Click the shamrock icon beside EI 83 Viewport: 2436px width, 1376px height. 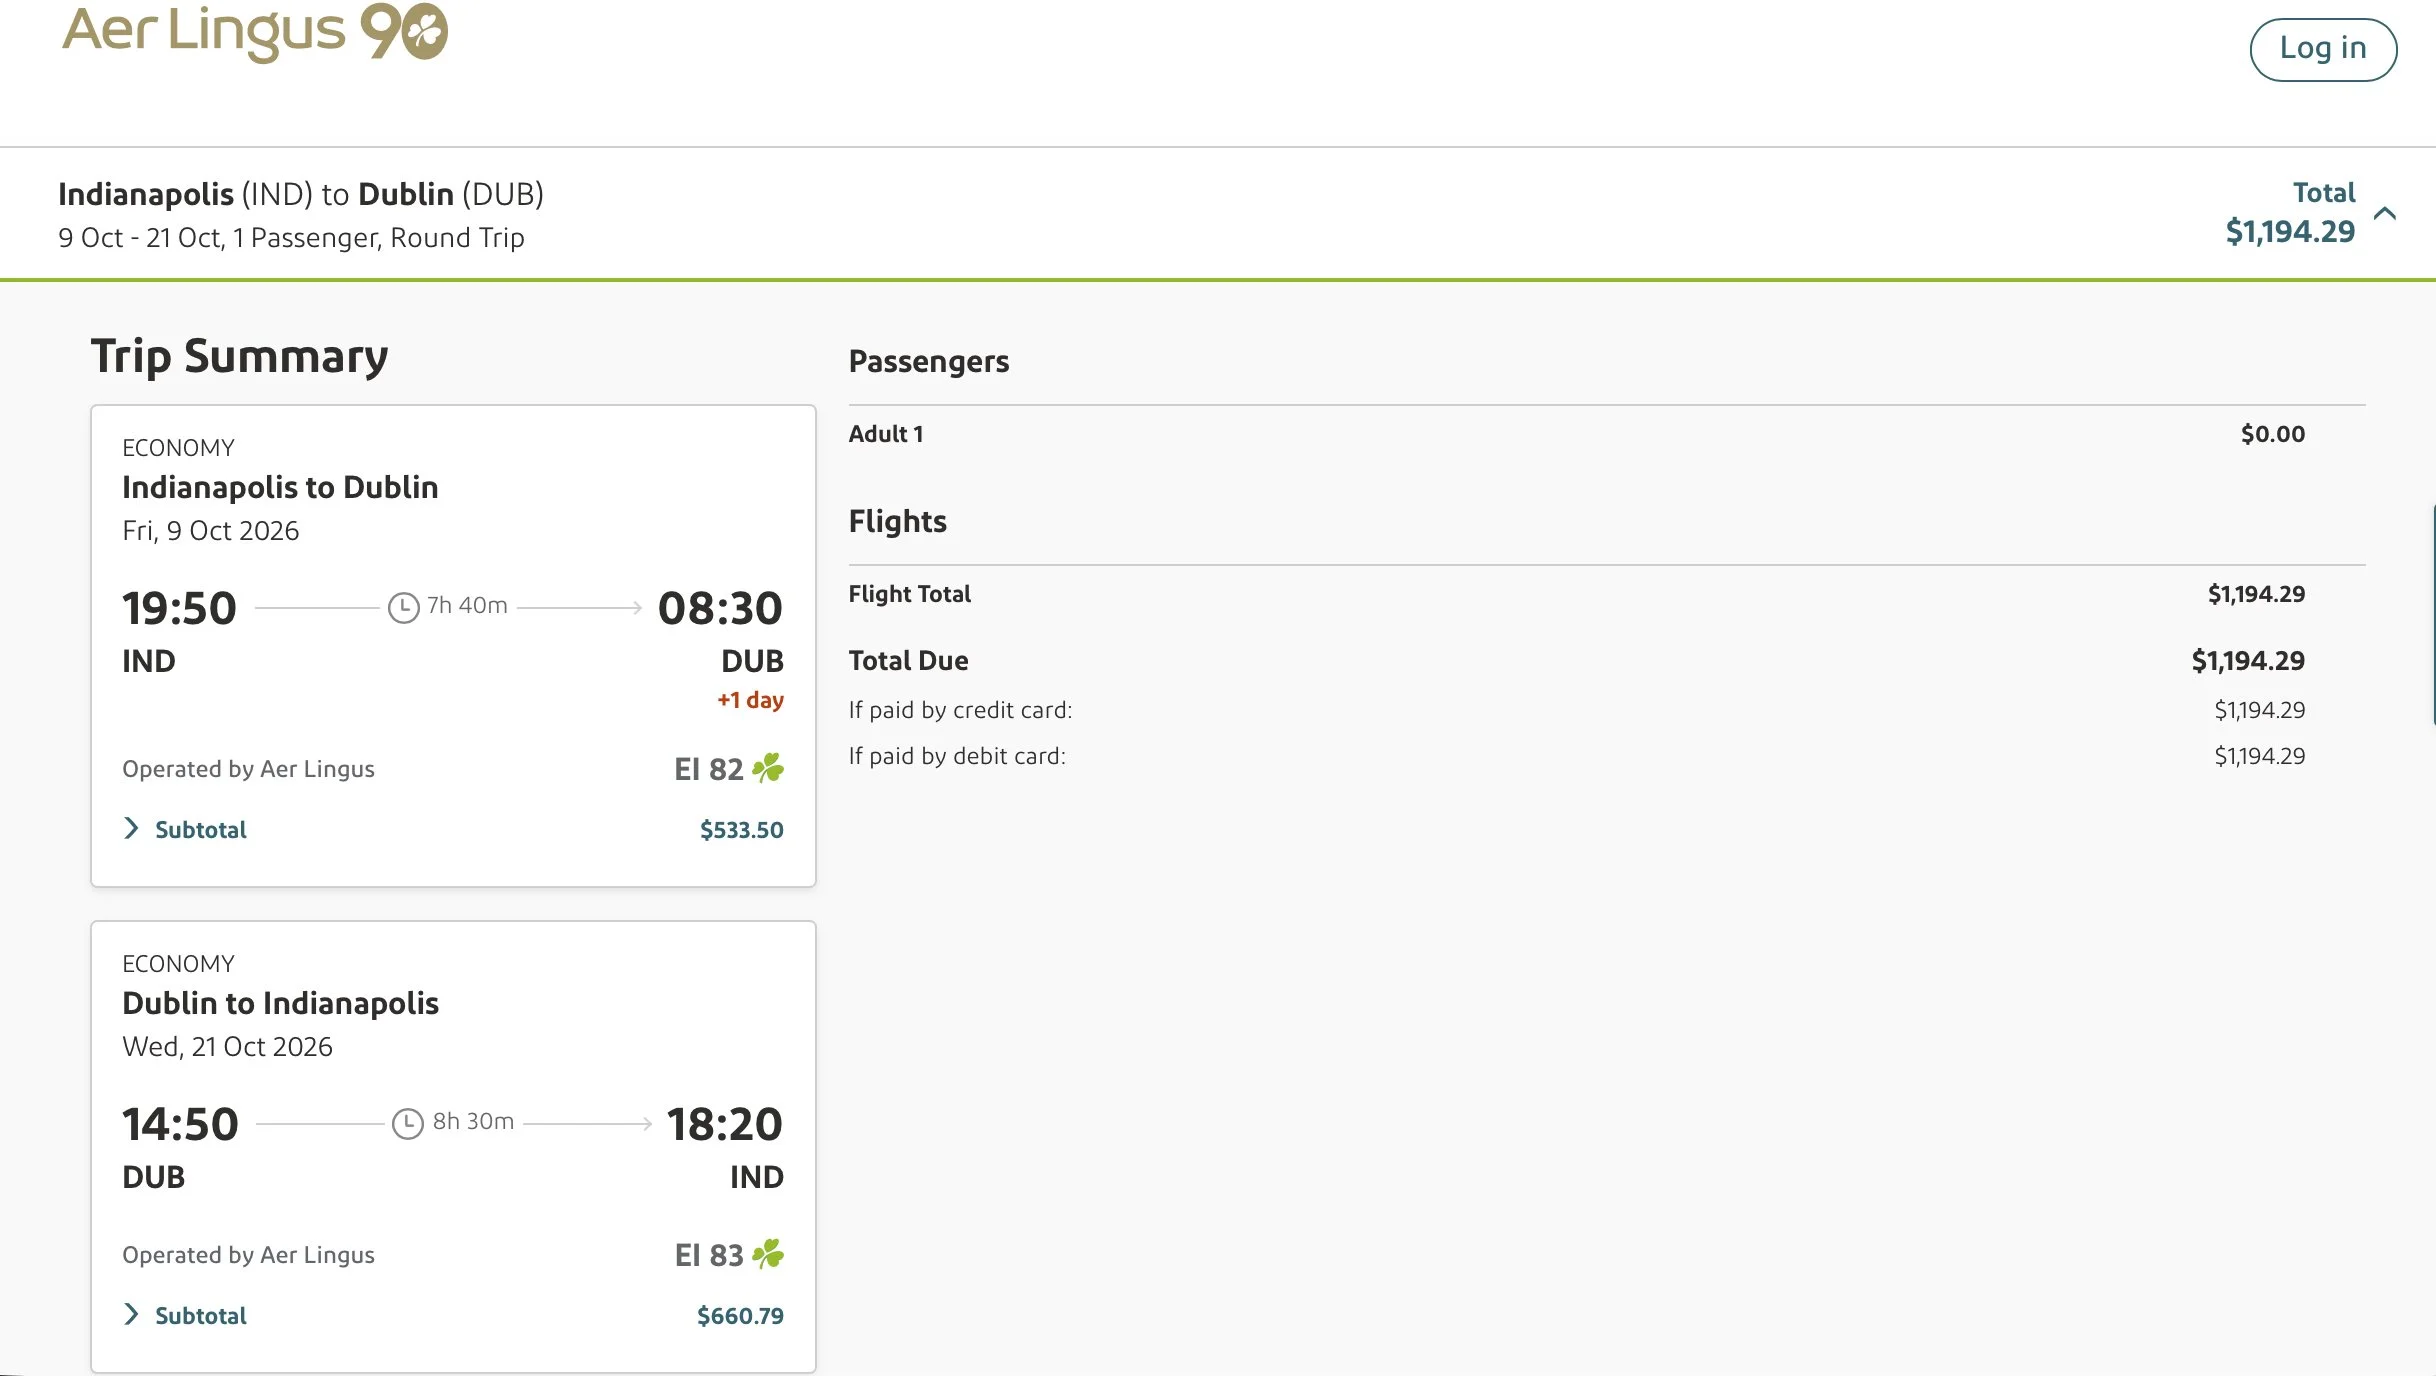[x=768, y=1254]
